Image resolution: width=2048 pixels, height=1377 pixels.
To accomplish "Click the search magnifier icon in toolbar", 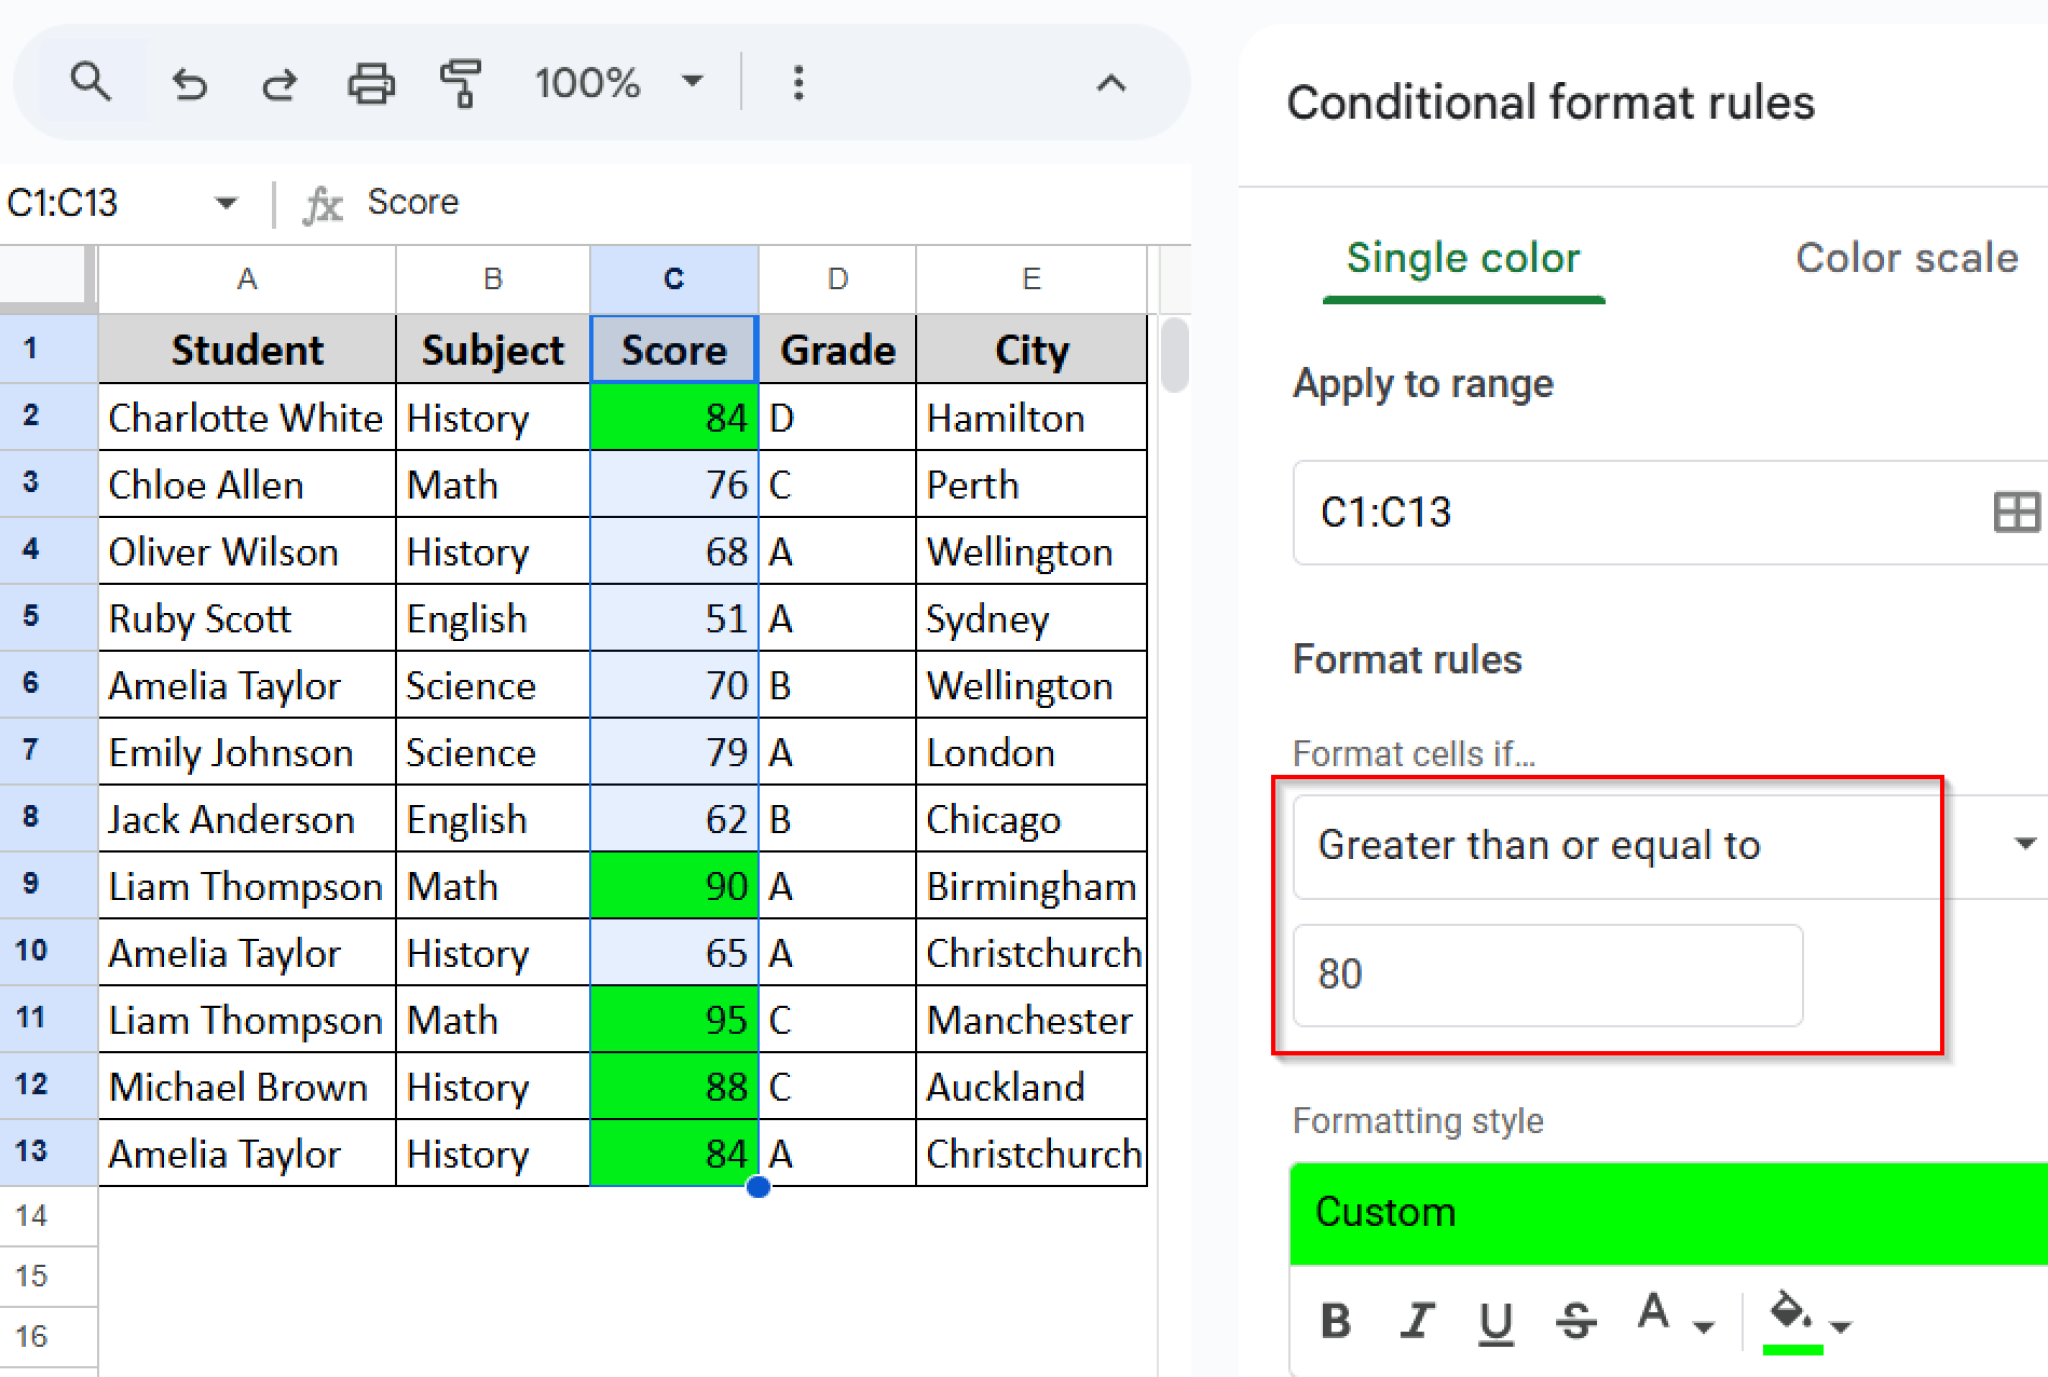I will 91,82.
